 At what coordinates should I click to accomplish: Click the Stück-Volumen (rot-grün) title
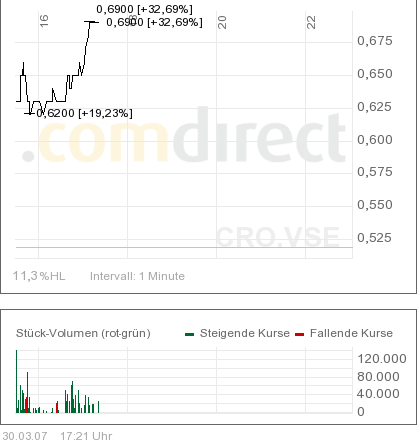[83, 333]
